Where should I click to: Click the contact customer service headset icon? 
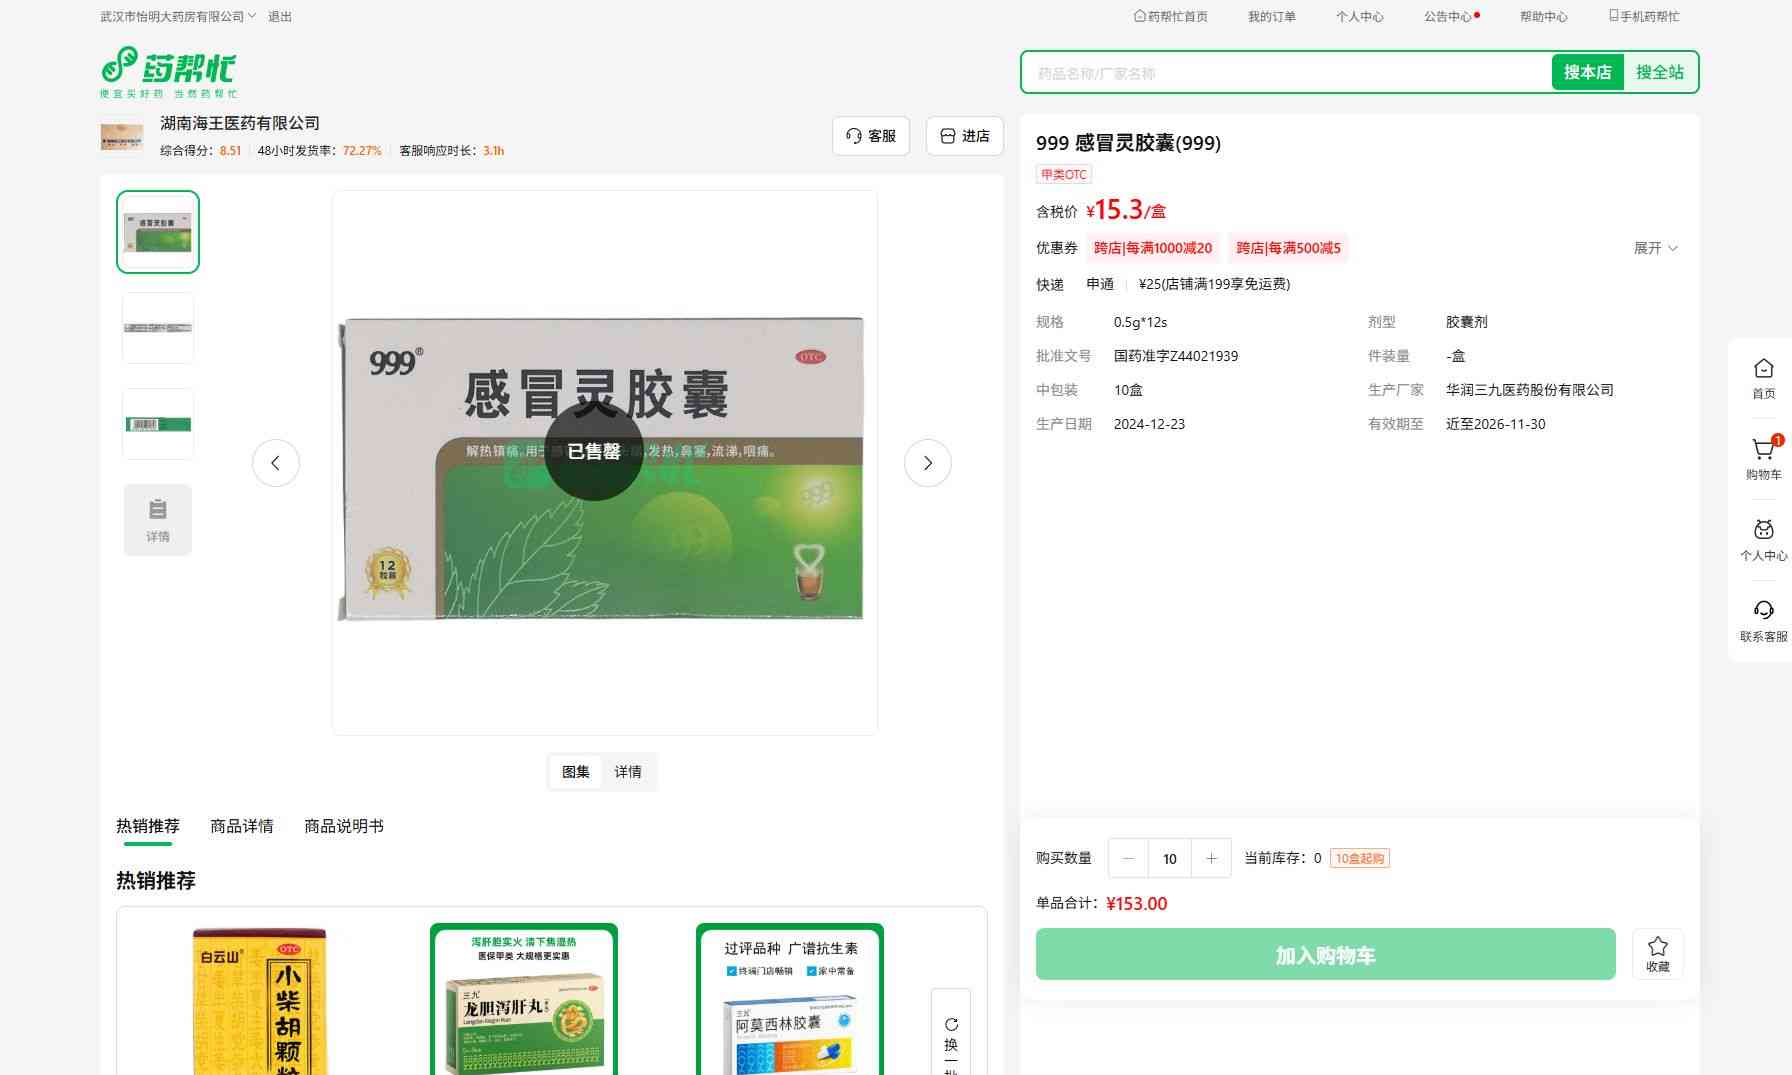pos(1763,612)
